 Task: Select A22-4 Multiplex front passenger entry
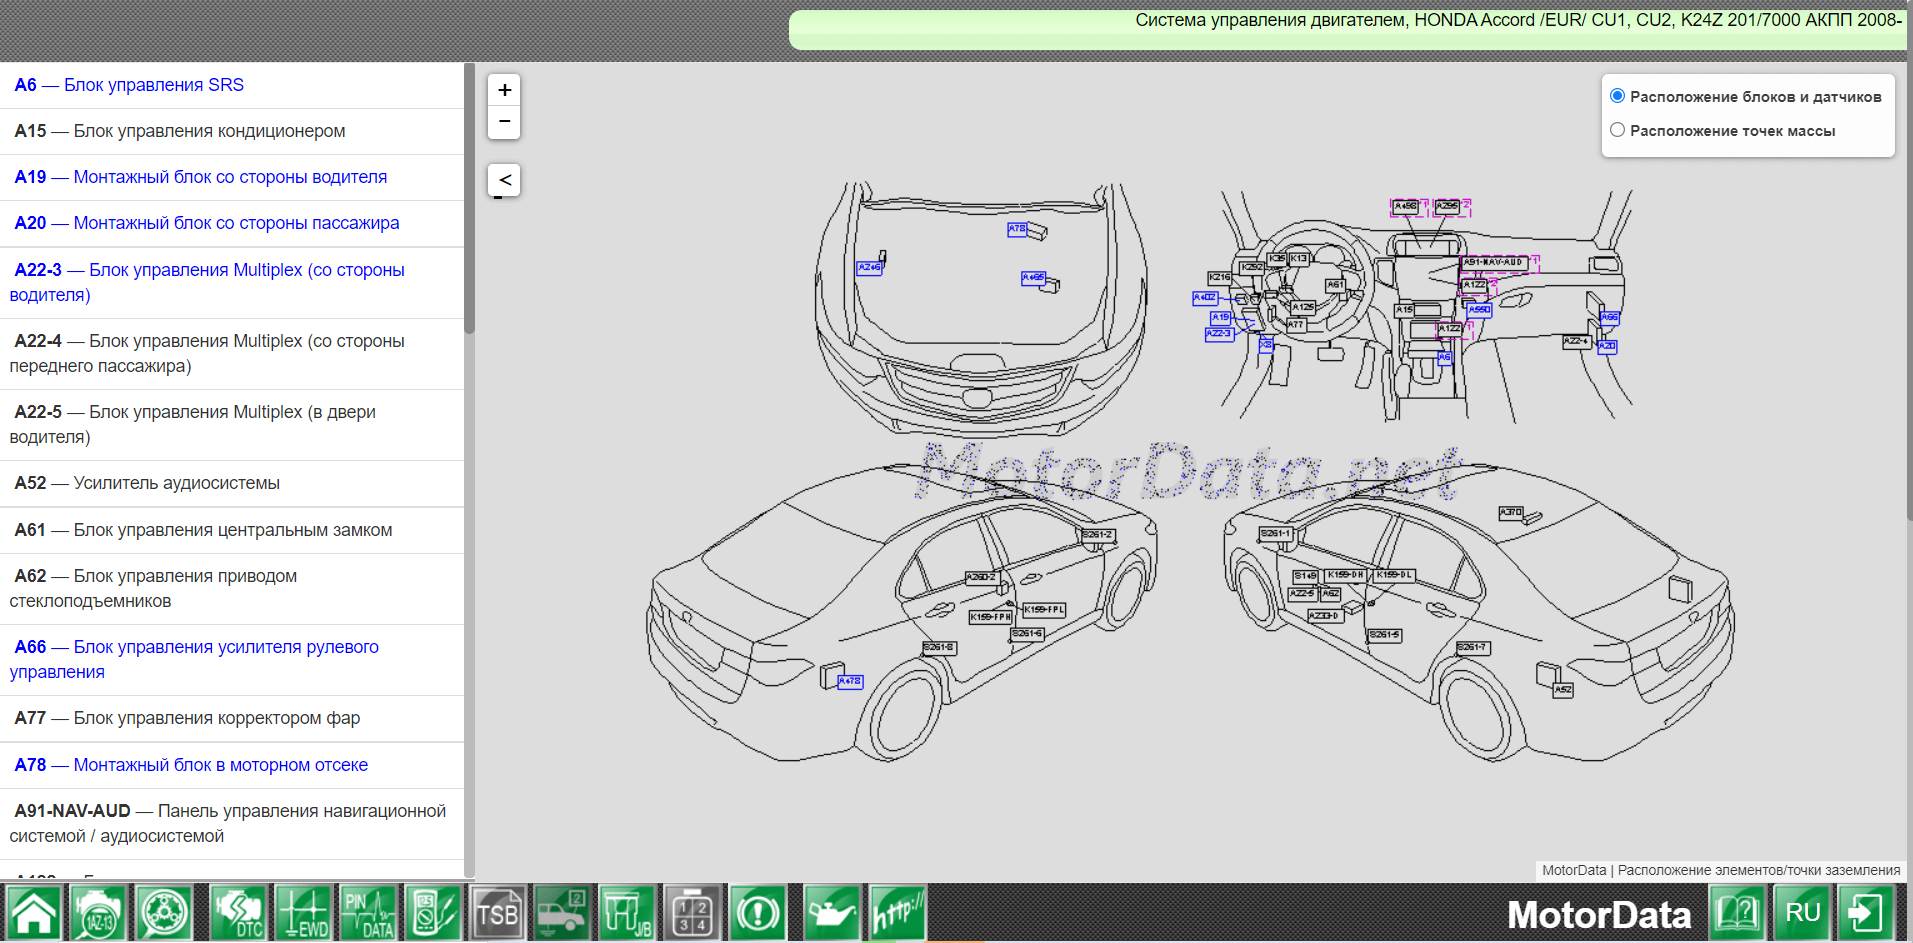coord(232,353)
